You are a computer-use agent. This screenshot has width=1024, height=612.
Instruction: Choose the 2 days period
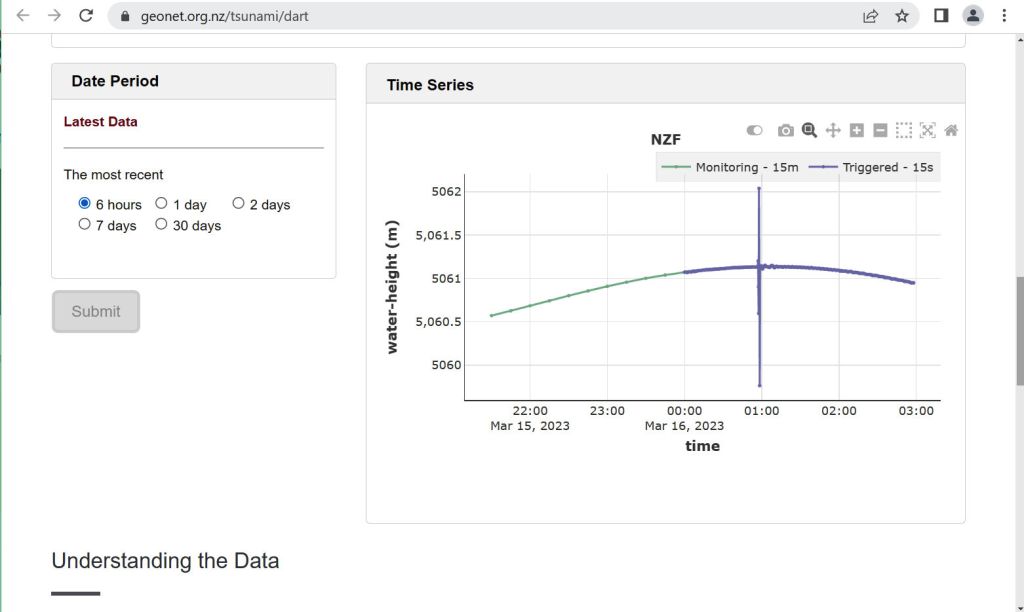[238, 204]
